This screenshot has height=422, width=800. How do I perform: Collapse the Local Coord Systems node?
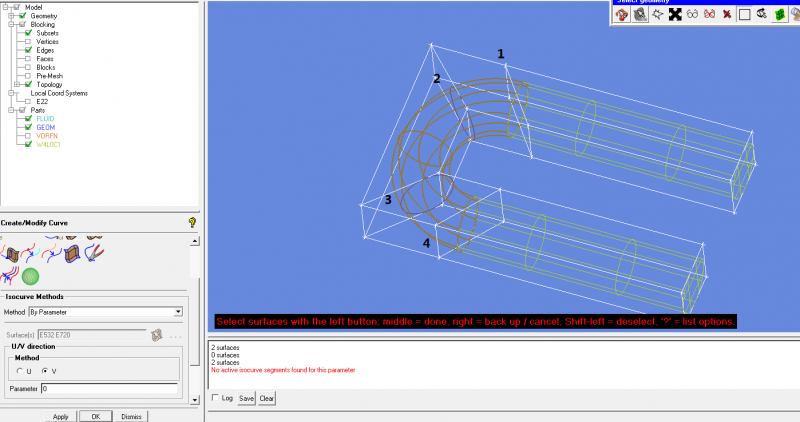pyautogui.click(x=11, y=93)
